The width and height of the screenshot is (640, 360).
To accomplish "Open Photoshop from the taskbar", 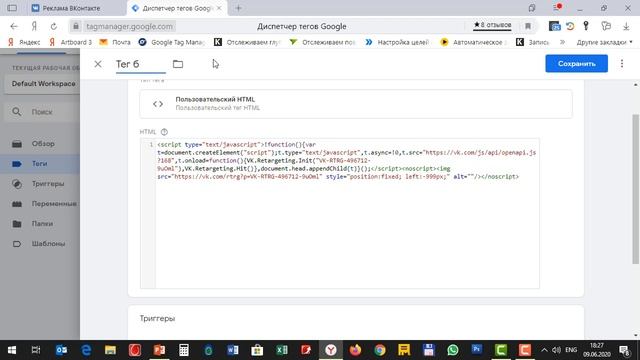I will tap(476, 350).
